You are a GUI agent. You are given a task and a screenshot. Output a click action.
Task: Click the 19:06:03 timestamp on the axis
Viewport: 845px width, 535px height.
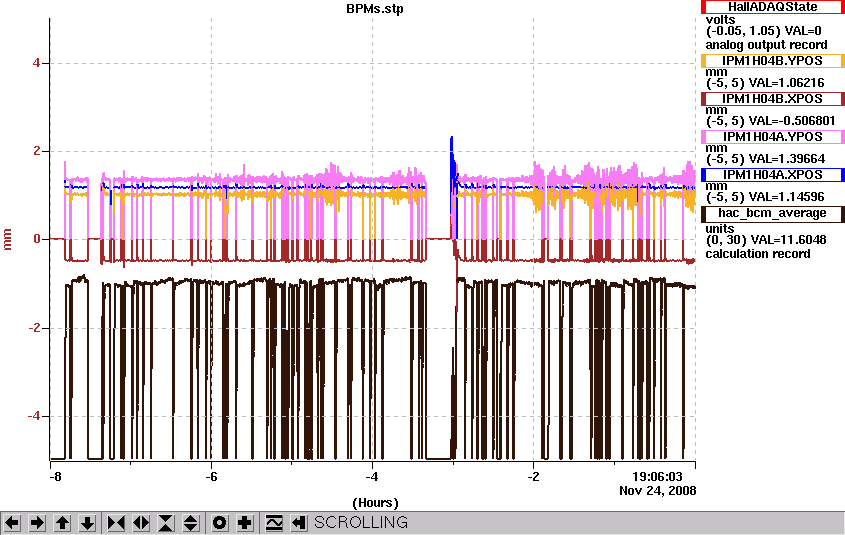(657, 477)
